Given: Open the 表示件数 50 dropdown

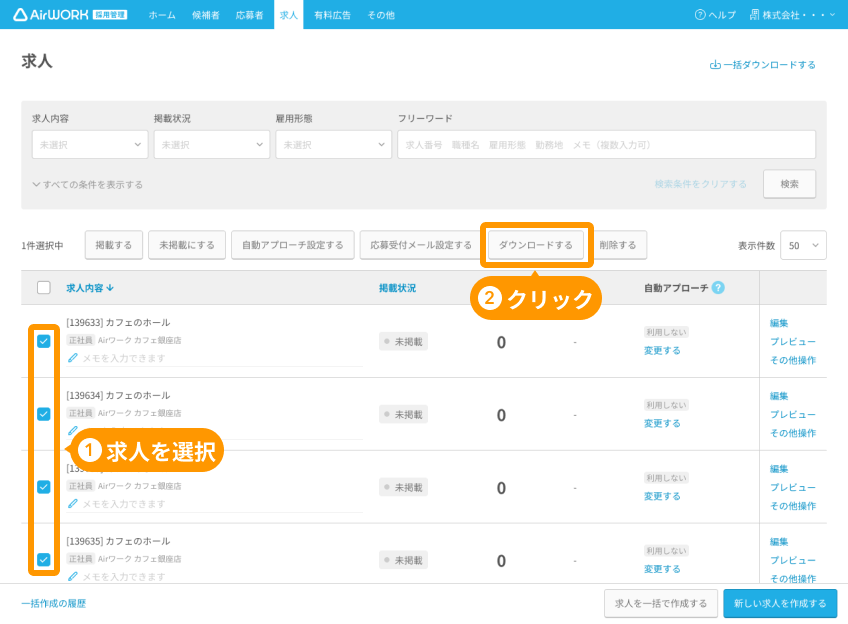Looking at the screenshot, I should 803,245.
